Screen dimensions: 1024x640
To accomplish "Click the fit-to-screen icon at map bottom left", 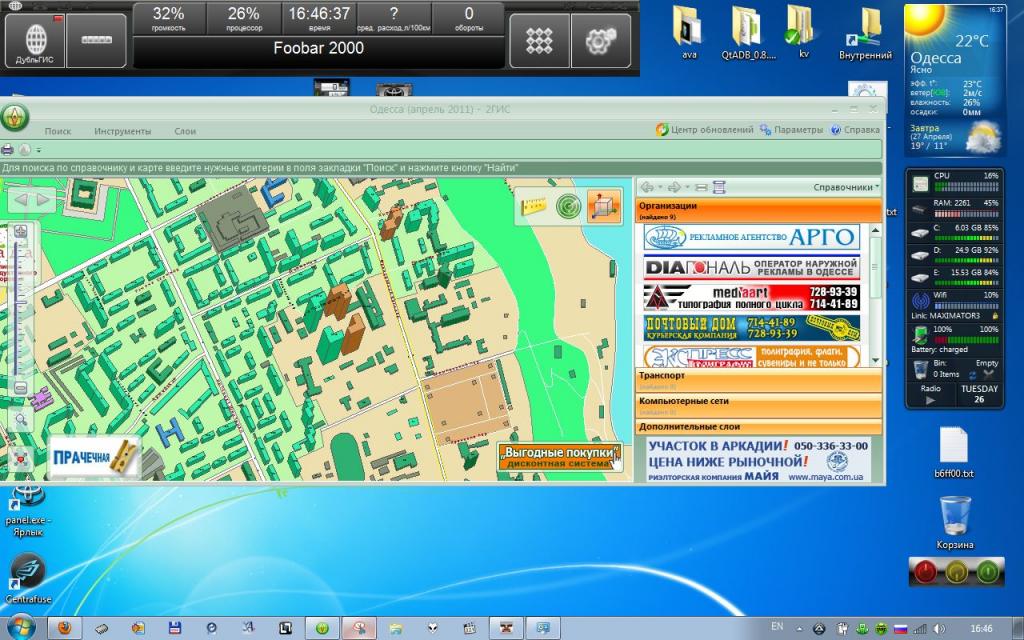I will pyautogui.click(x=21, y=459).
